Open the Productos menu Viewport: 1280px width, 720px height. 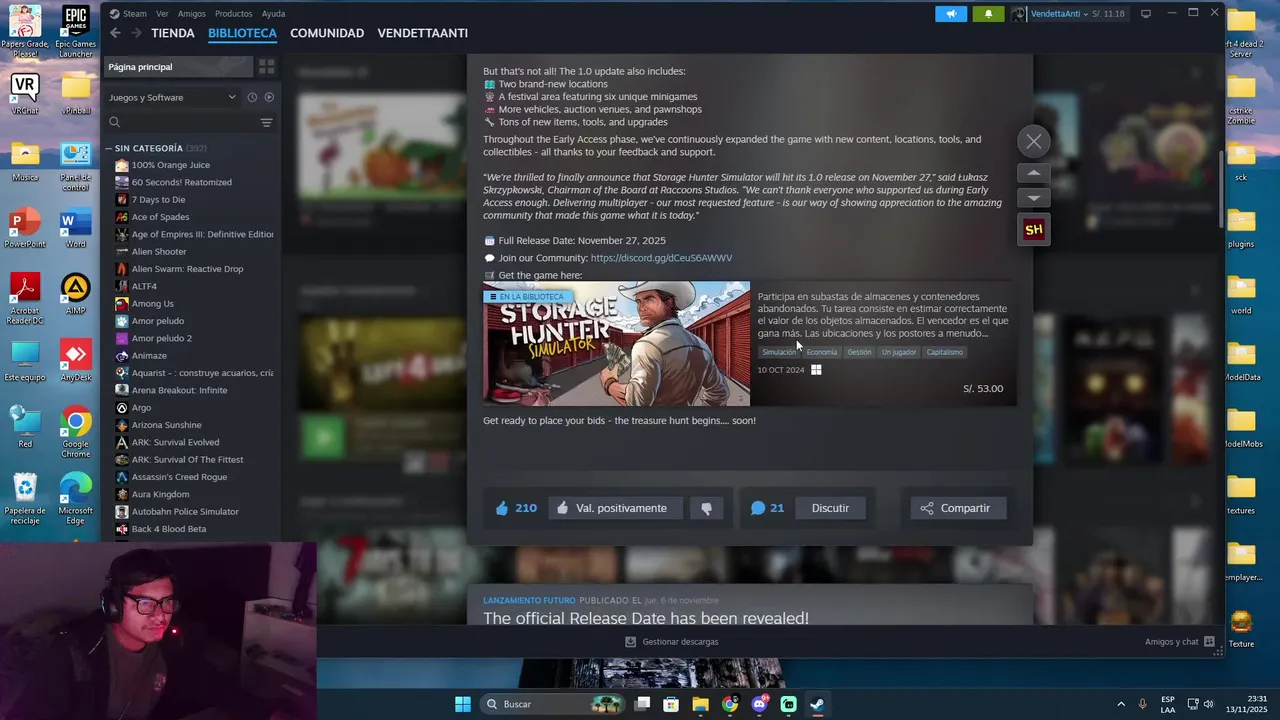click(x=234, y=14)
